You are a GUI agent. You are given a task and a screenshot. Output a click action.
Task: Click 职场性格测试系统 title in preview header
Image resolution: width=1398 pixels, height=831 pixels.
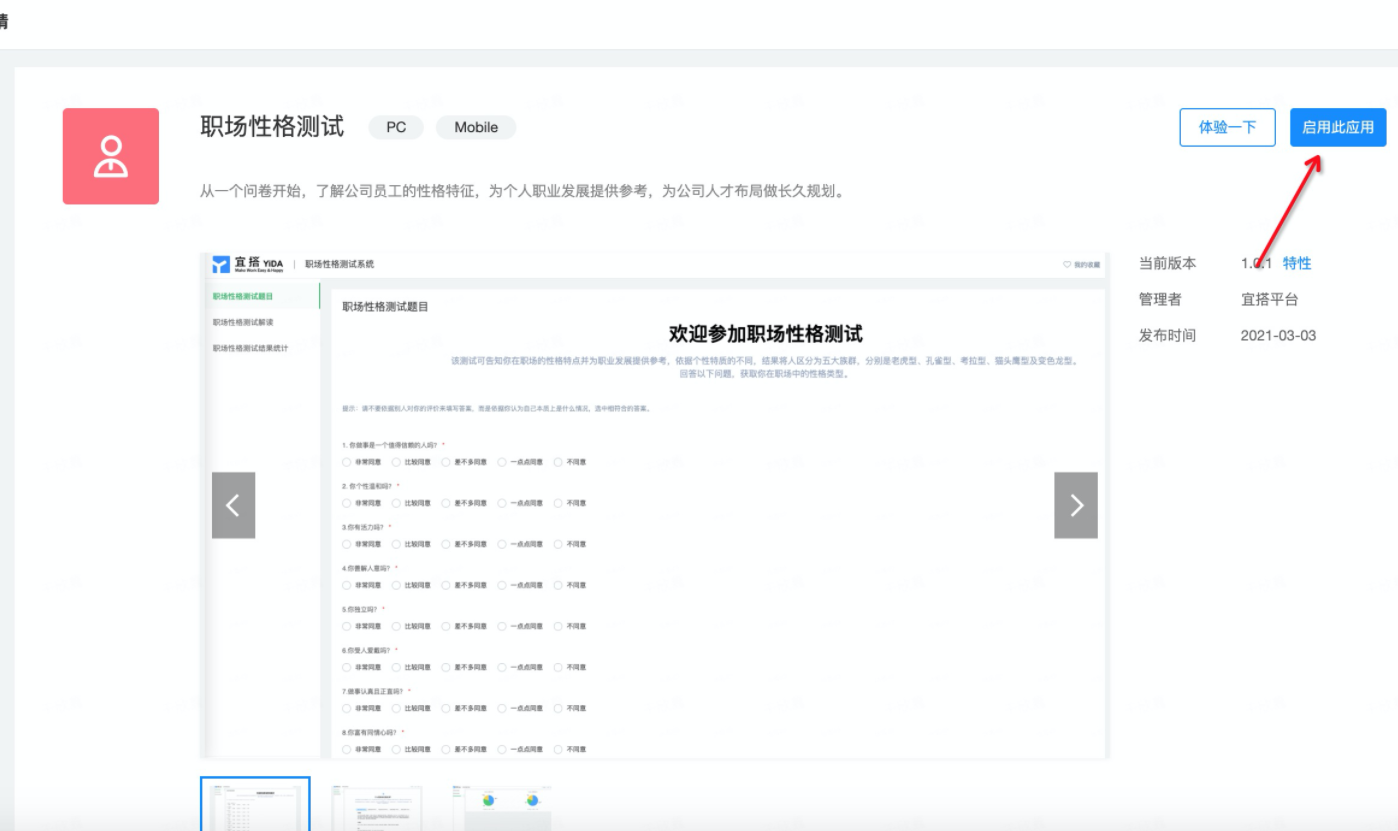coord(339,265)
